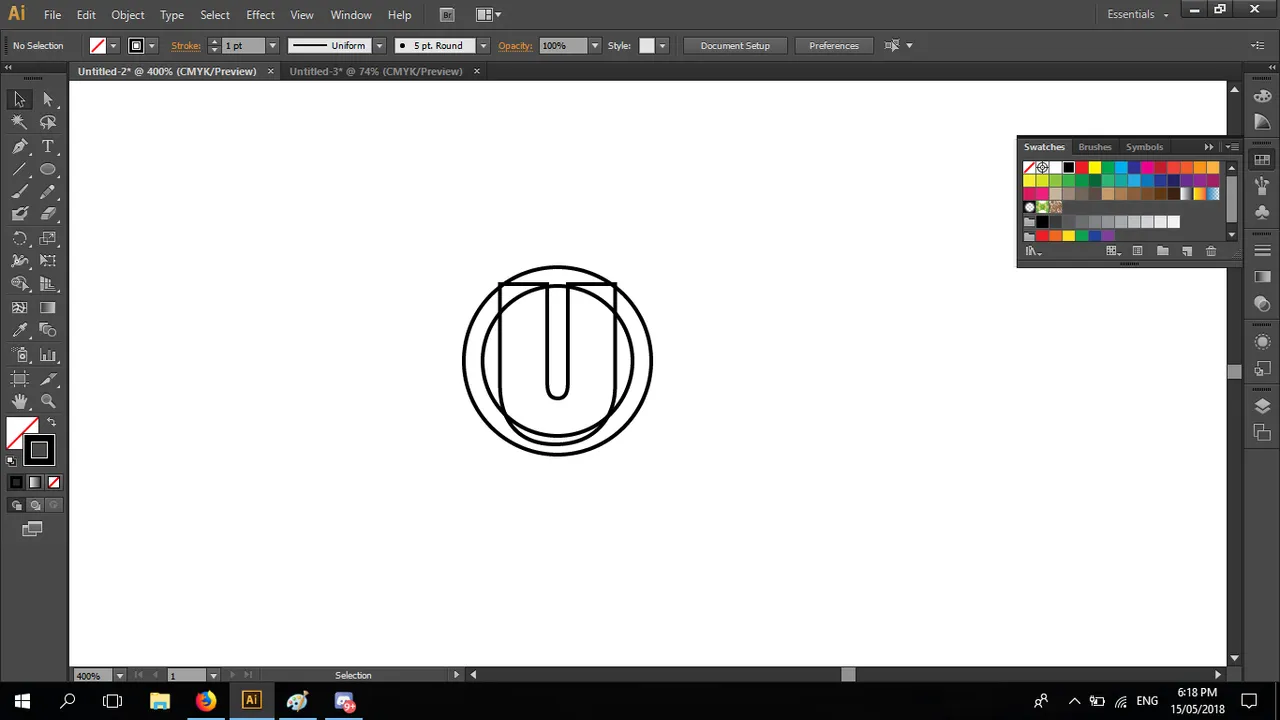Viewport: 1280px width, 720px height.
Task: Select the Type tool
Action: pyautogui.click(x=48, y=146)
